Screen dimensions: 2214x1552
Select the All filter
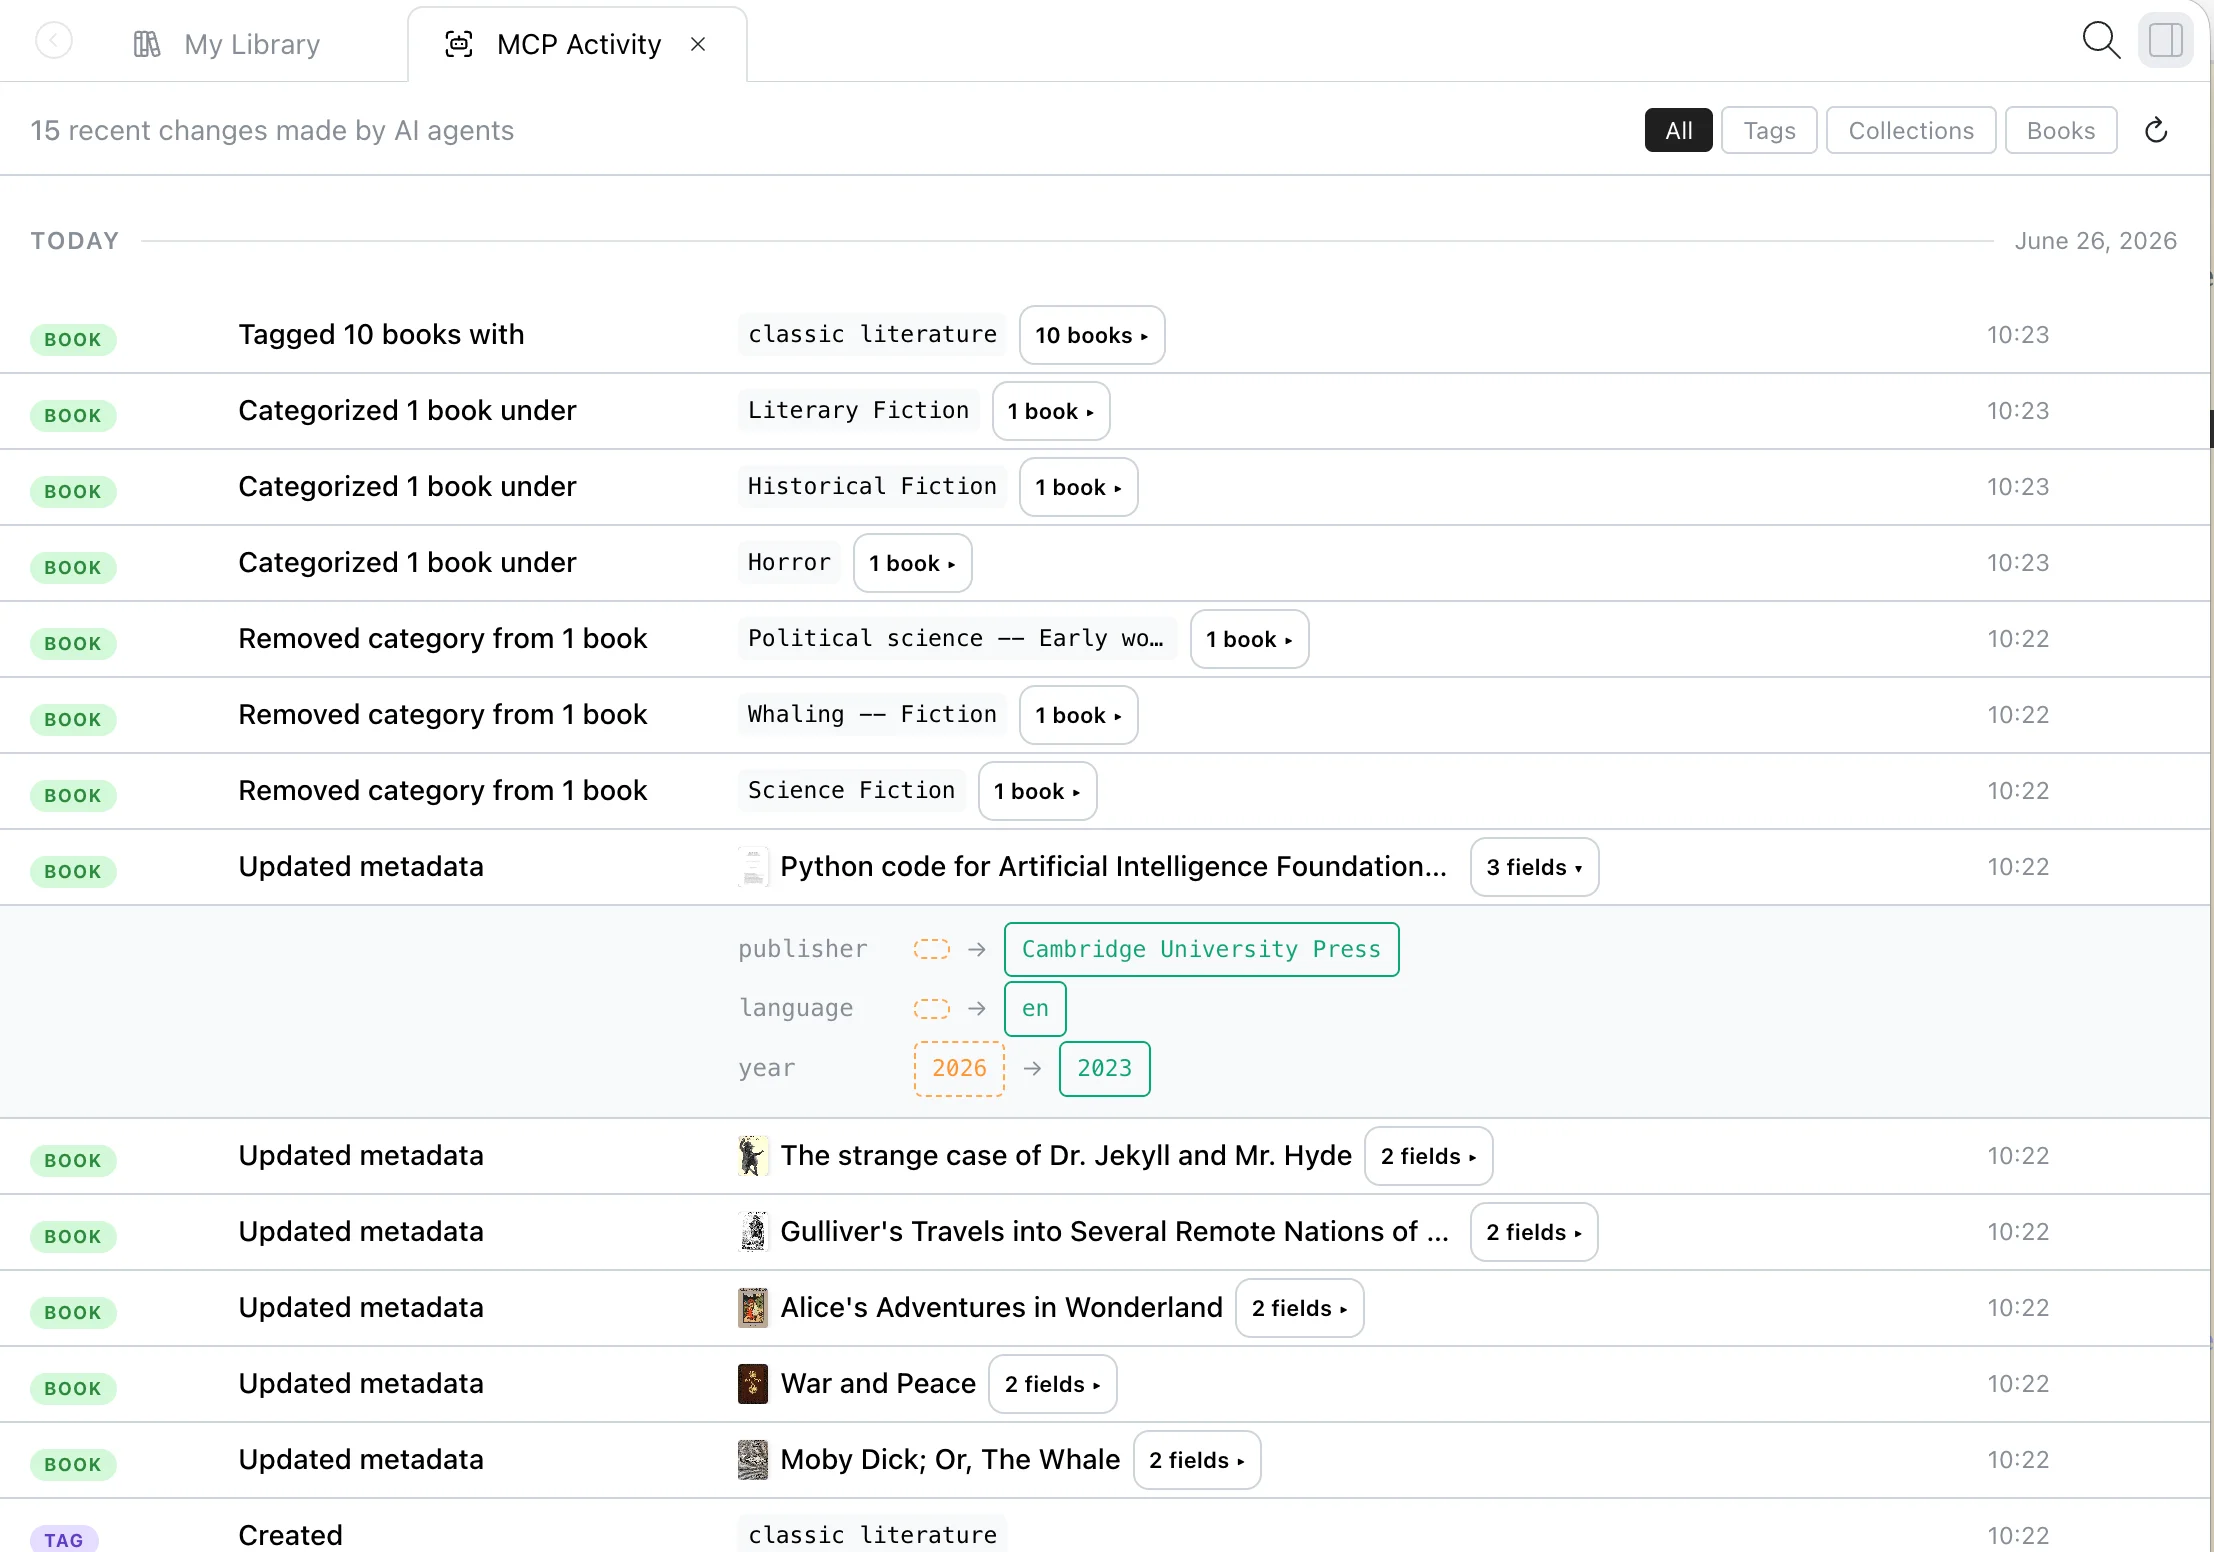coord(1679,130)
